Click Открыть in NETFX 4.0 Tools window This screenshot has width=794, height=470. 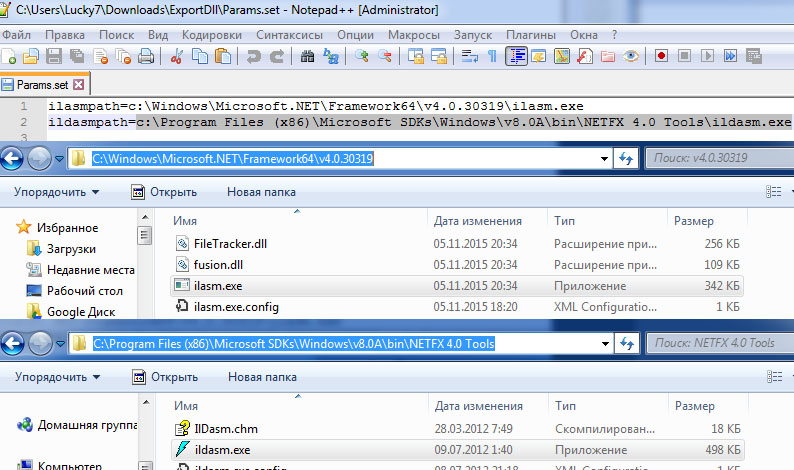point(165,377)
